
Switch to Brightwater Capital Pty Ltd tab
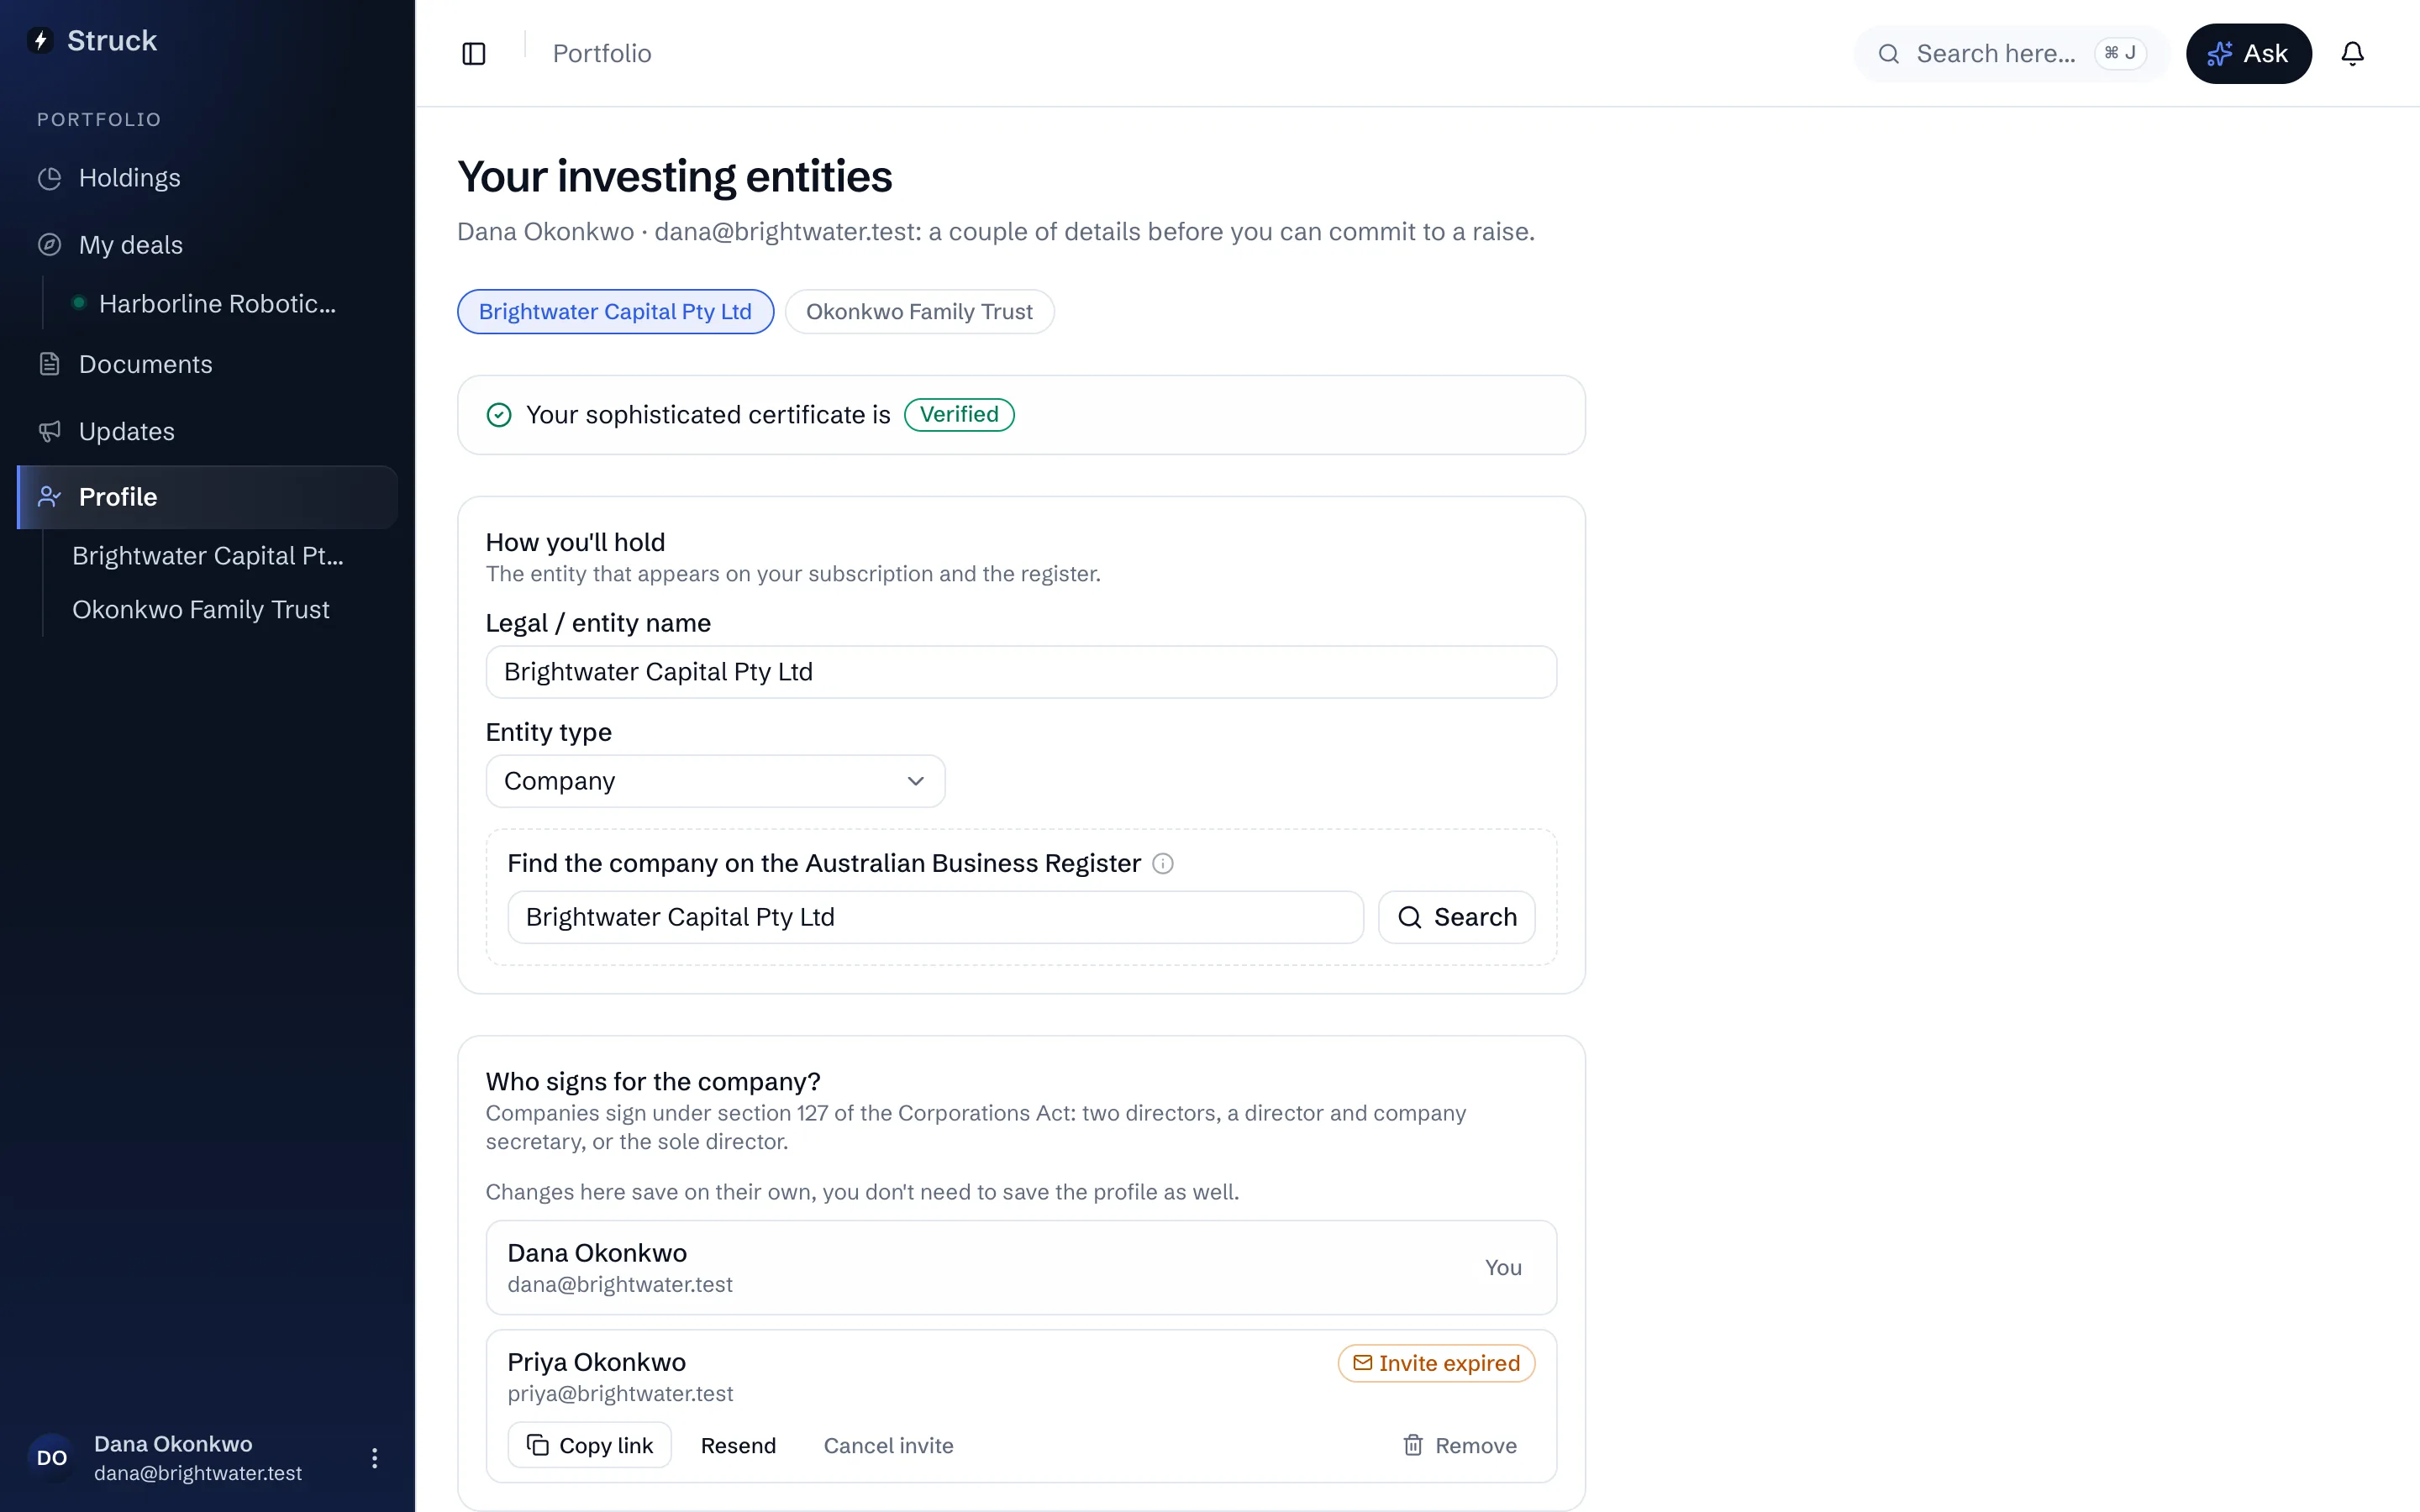(615, 312)
